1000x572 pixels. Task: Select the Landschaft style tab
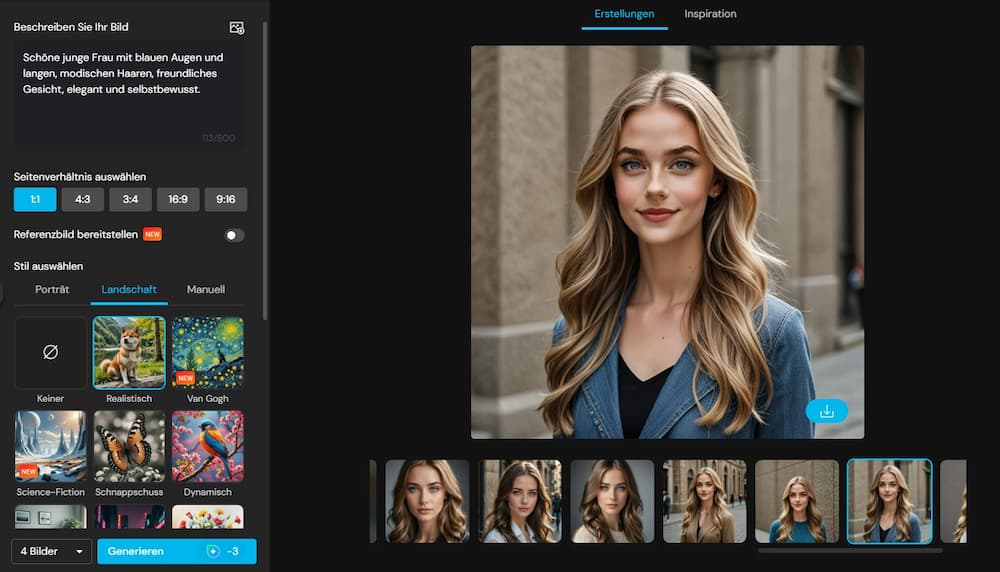pos(129,290)
